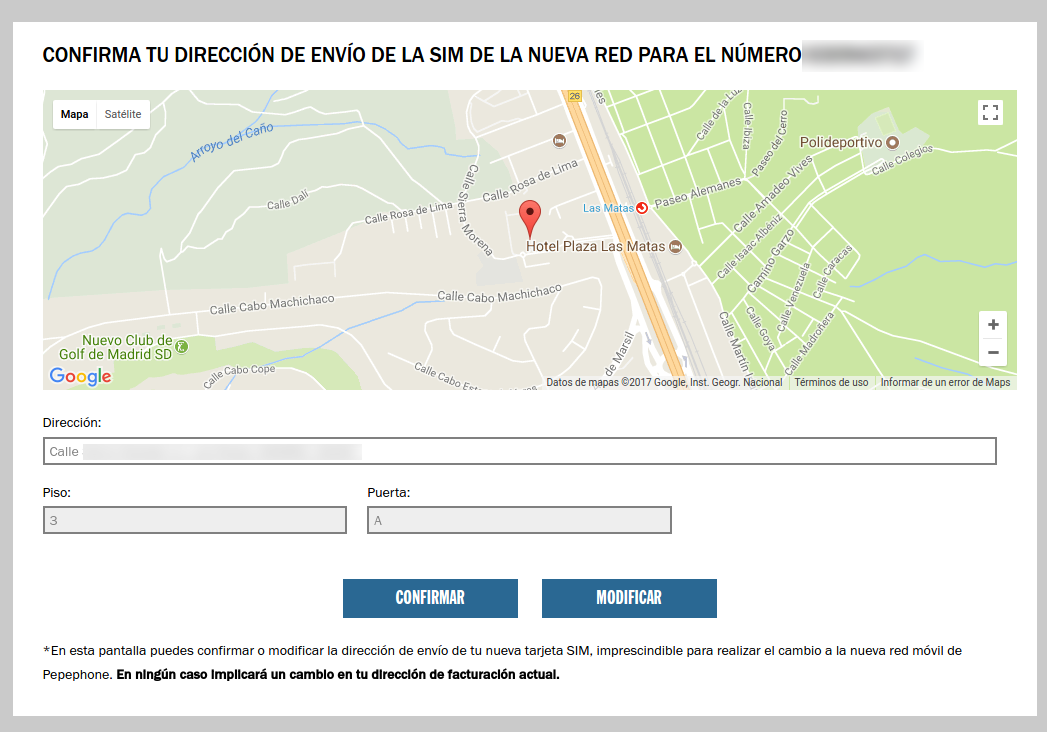Click the Calle Sierra Morena label
The width and height of the screenshot is (1047, 732).
coord(476,210)
